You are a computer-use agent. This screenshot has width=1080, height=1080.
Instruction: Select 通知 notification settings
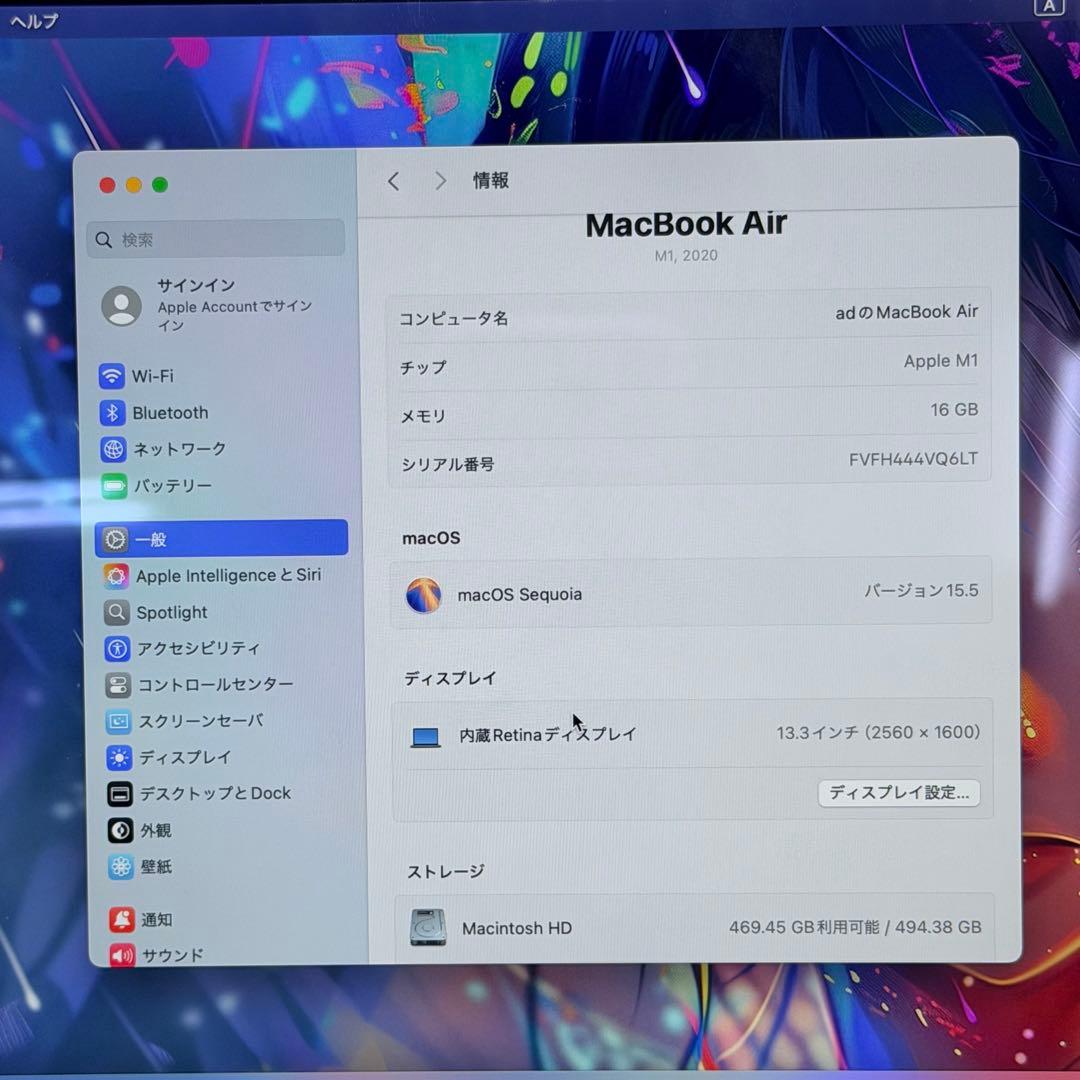pyautogui.click(x=155, y=920)
